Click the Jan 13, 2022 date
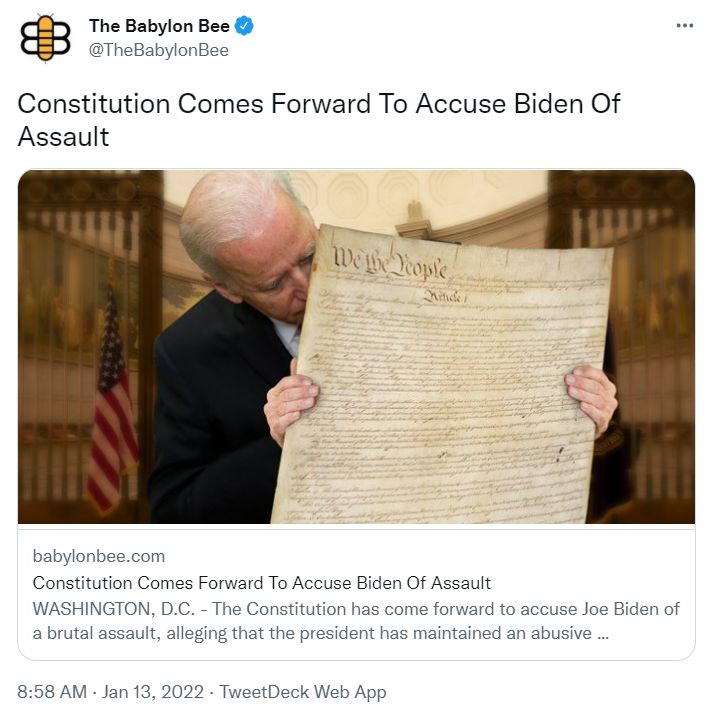Screen dimensions: 714x709 tap(153, 692)
